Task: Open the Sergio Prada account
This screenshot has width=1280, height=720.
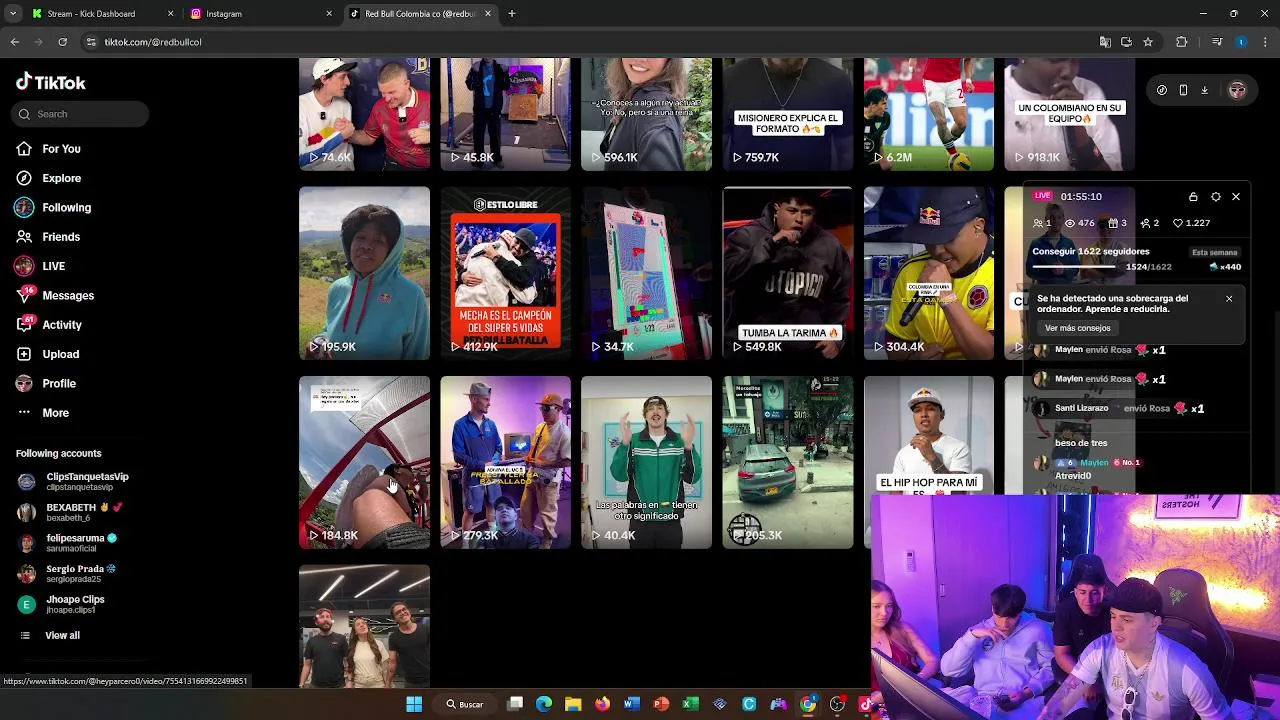Action: point(66,574)
